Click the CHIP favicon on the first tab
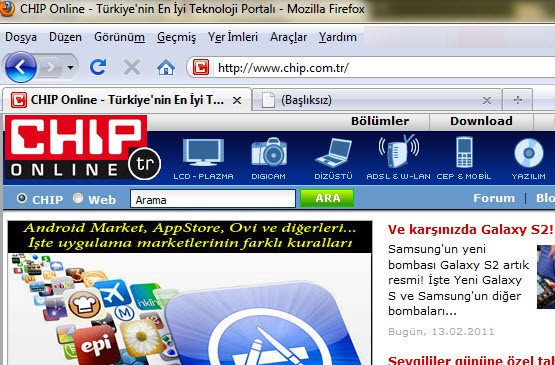The width and height of the screenshot is (555, 365). [19, 100]
